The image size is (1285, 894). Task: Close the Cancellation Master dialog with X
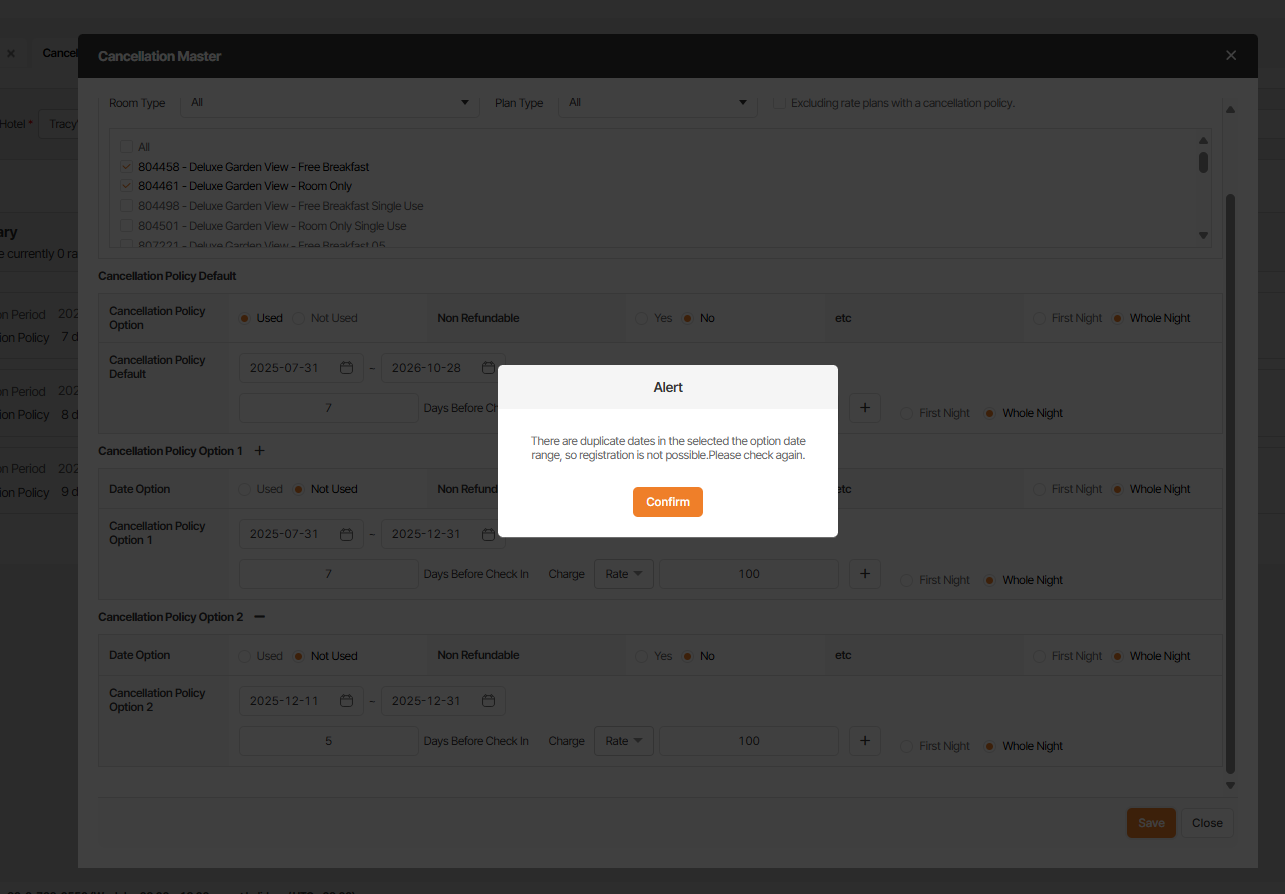coord(1231,56)
